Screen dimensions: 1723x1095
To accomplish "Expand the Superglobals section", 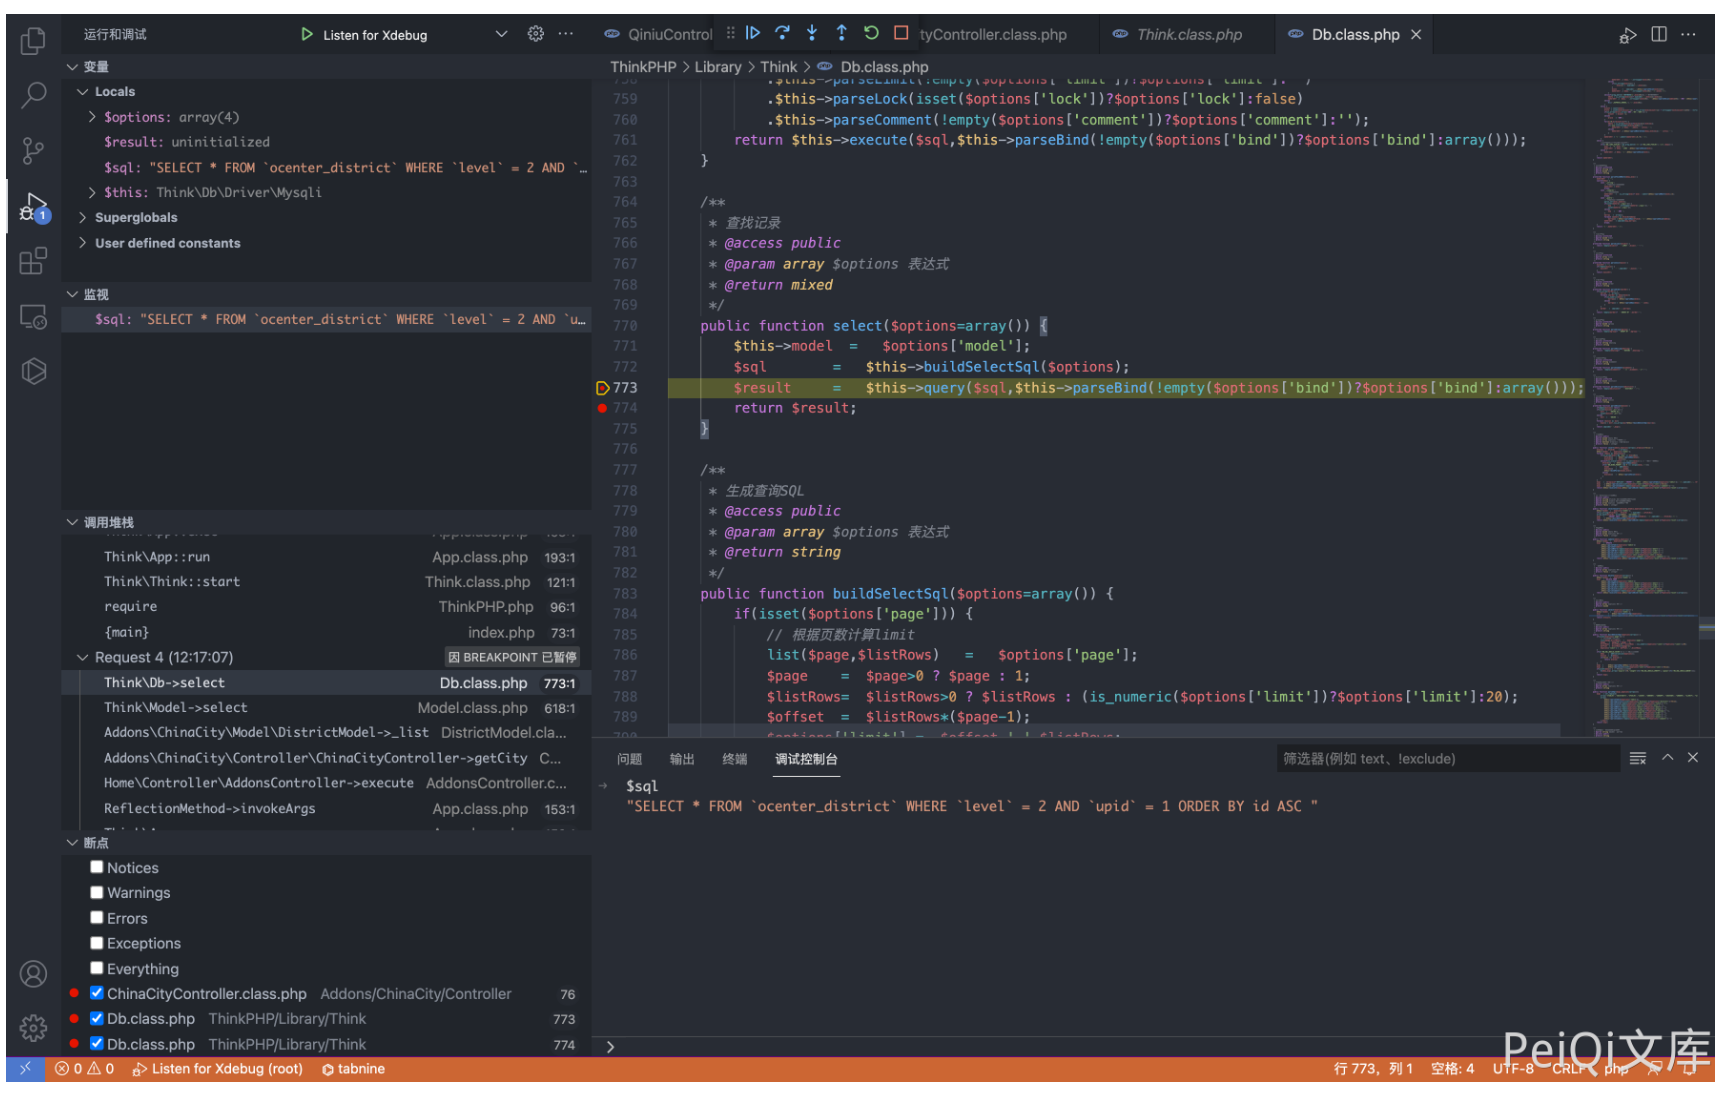I will 83,217.
